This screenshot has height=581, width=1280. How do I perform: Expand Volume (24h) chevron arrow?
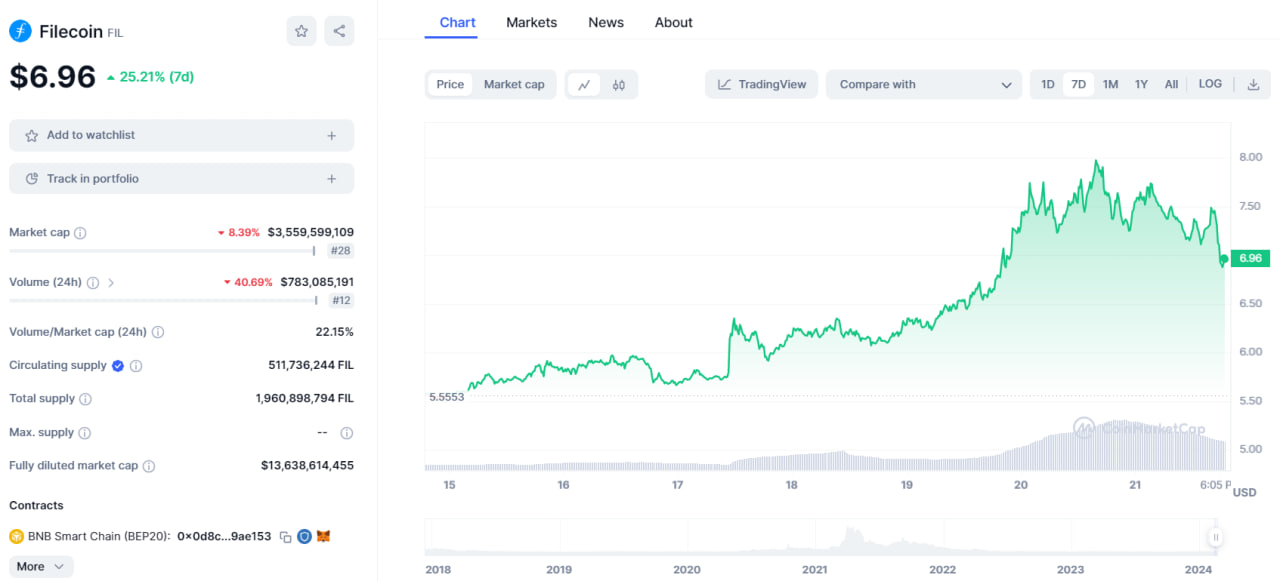tap(111, 283)
